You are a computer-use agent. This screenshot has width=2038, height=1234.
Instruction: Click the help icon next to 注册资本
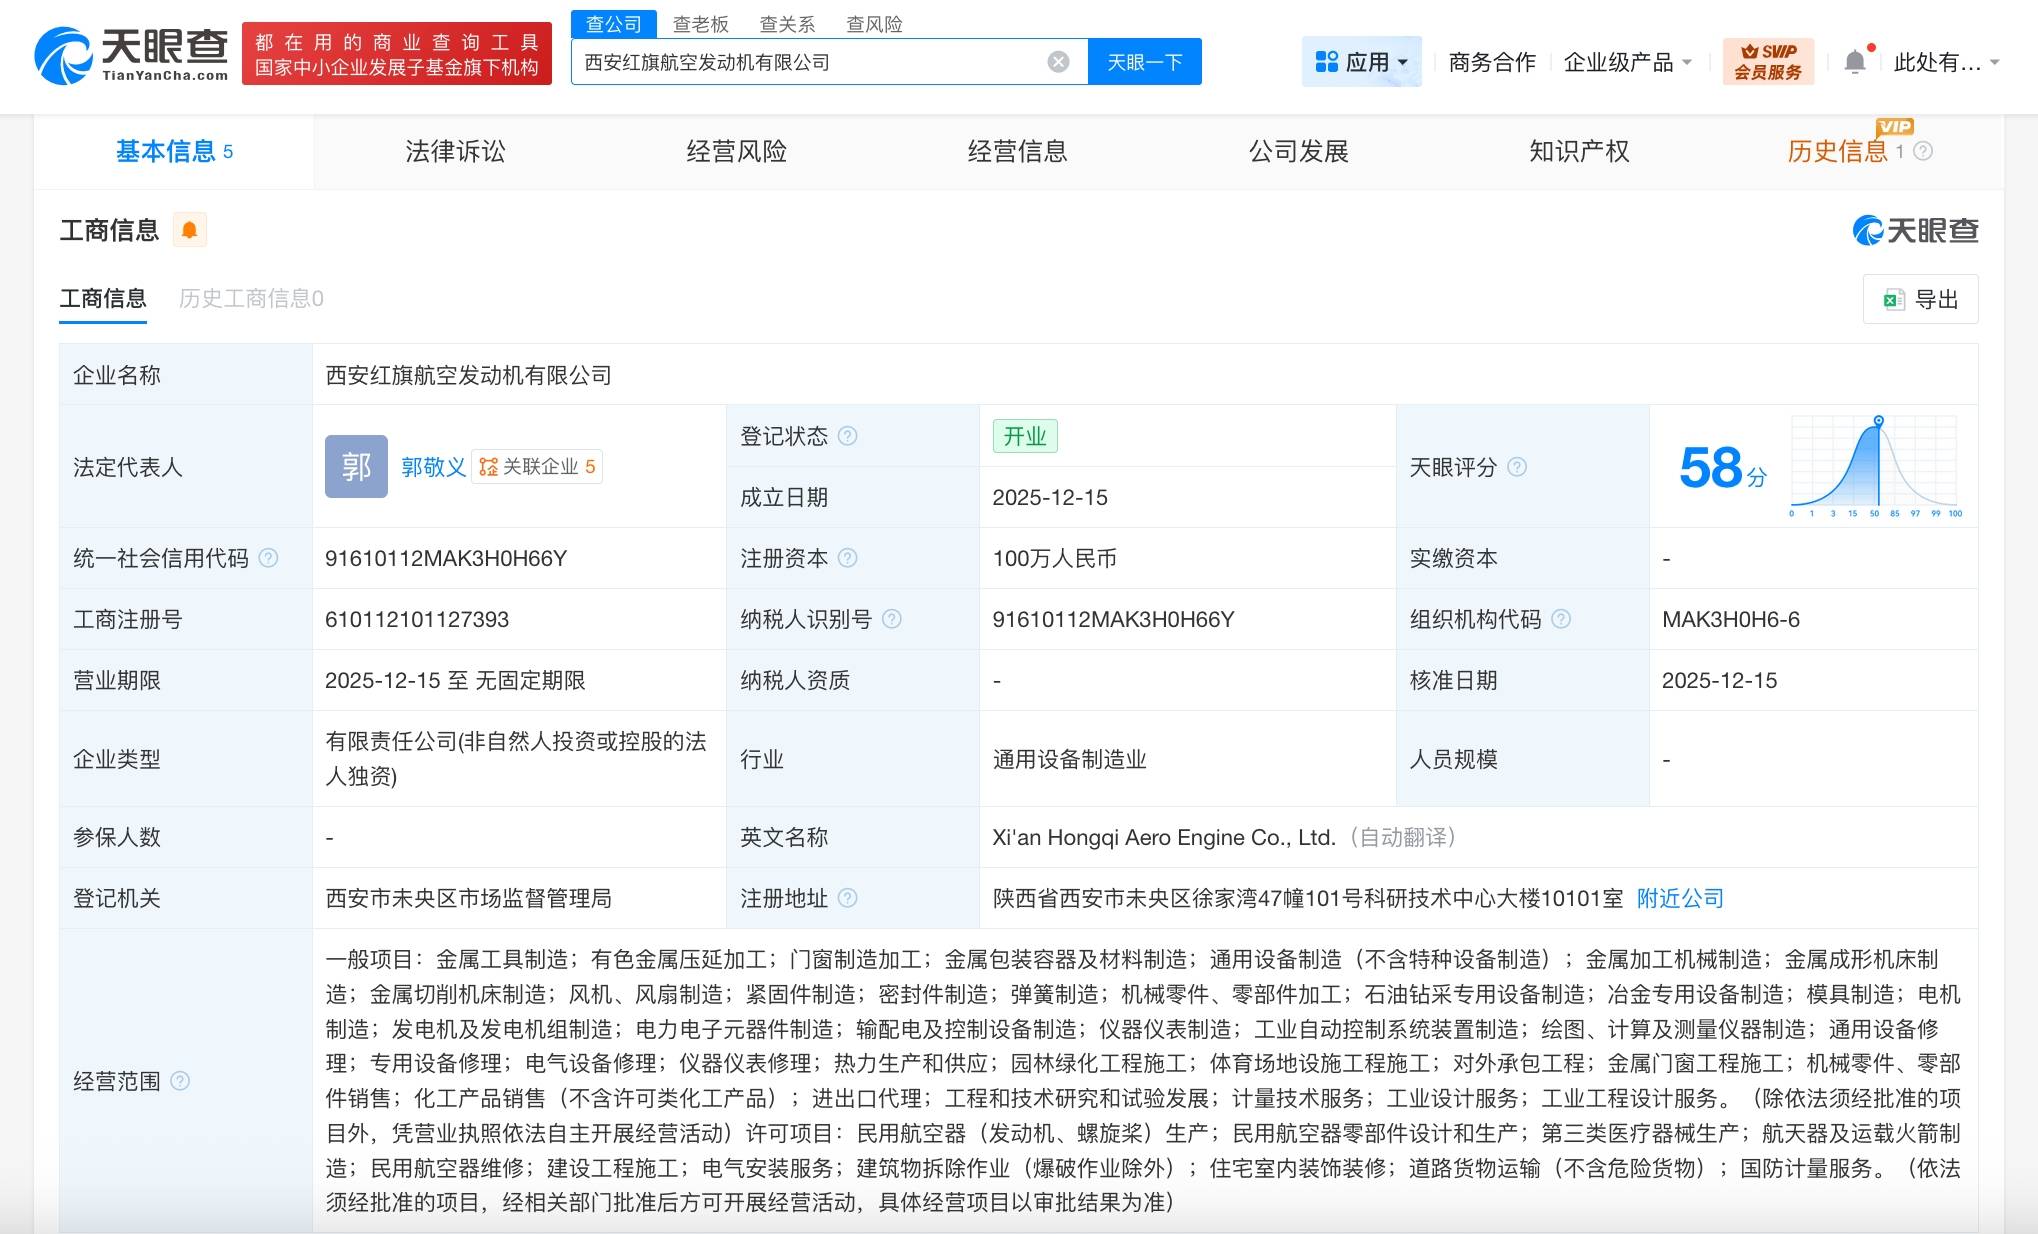pos(848,558)
